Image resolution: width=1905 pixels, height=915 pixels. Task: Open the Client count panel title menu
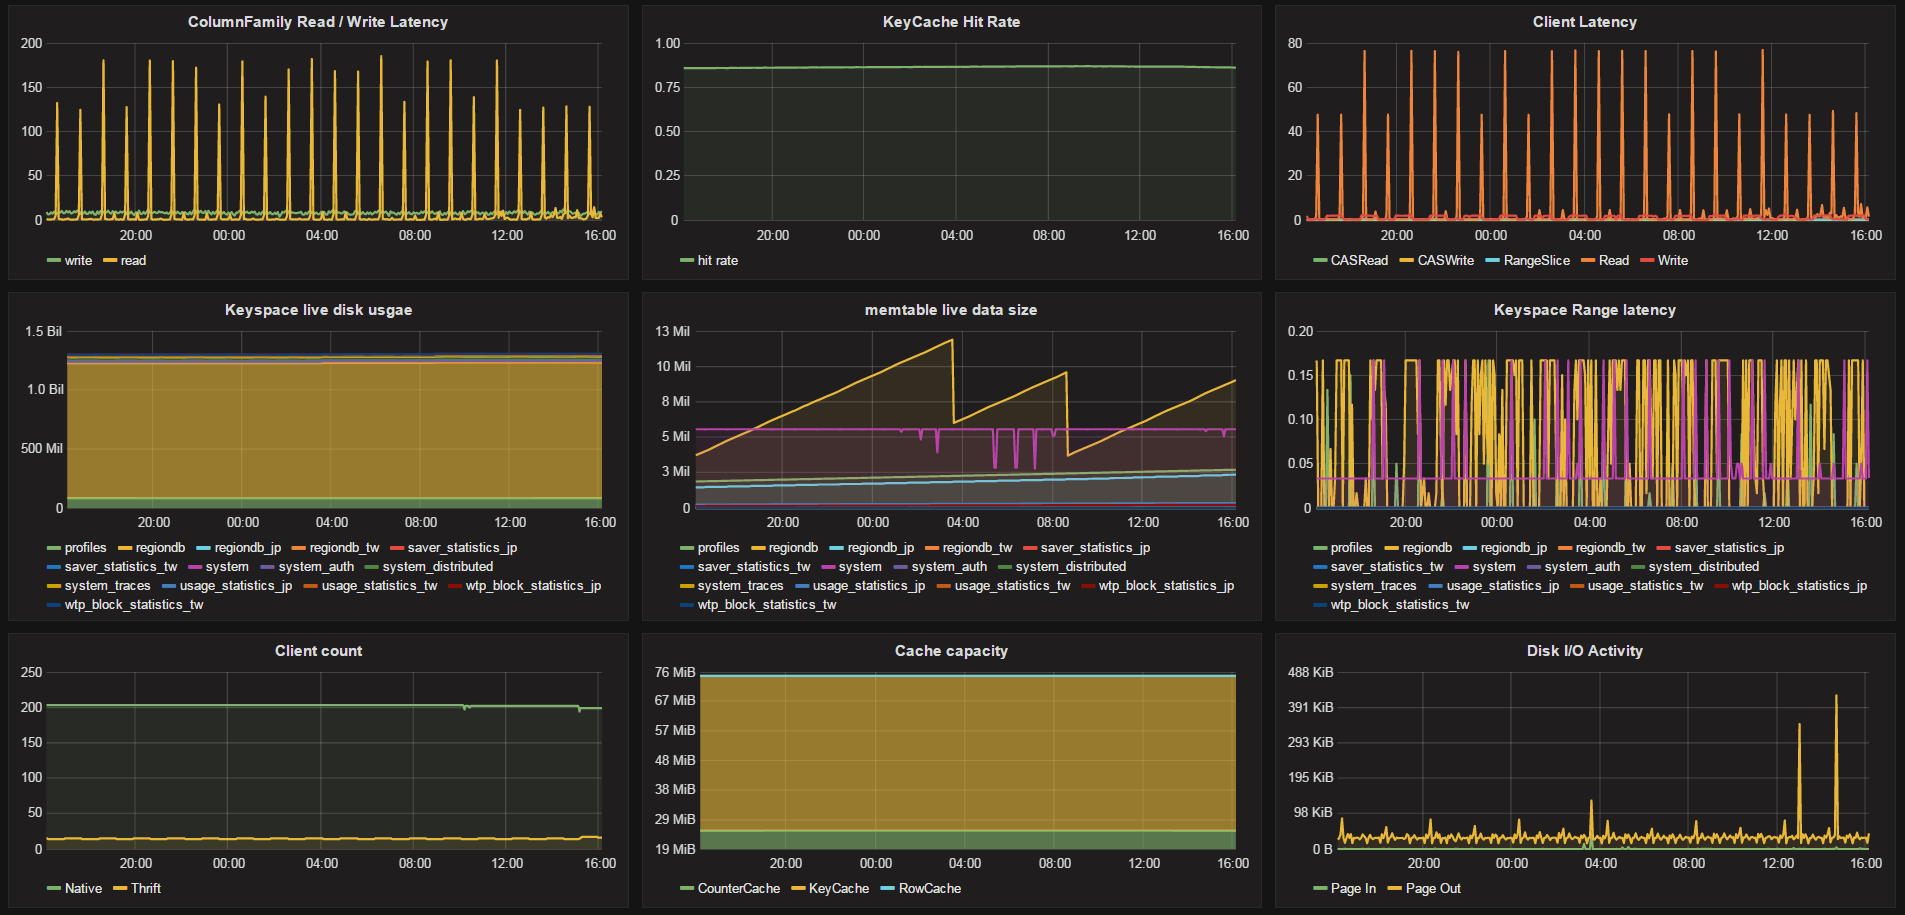318,651
